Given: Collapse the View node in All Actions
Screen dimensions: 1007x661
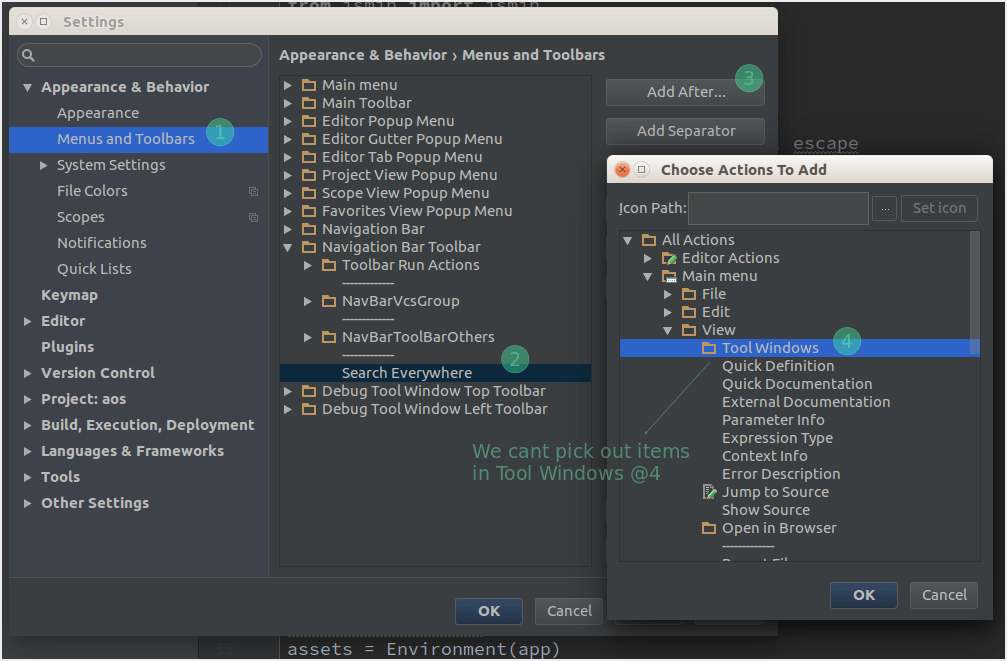Looking at the screenshot, I should click(667, 329).
